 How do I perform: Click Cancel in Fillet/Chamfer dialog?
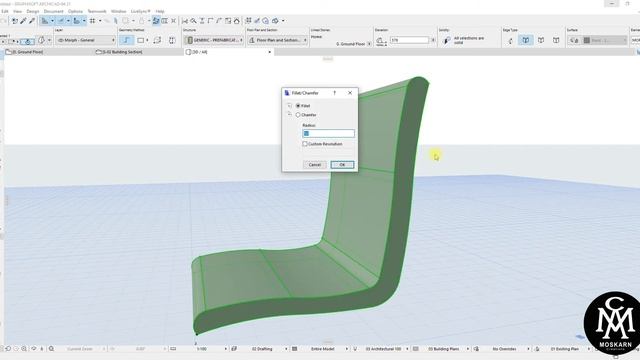[315, 164]
